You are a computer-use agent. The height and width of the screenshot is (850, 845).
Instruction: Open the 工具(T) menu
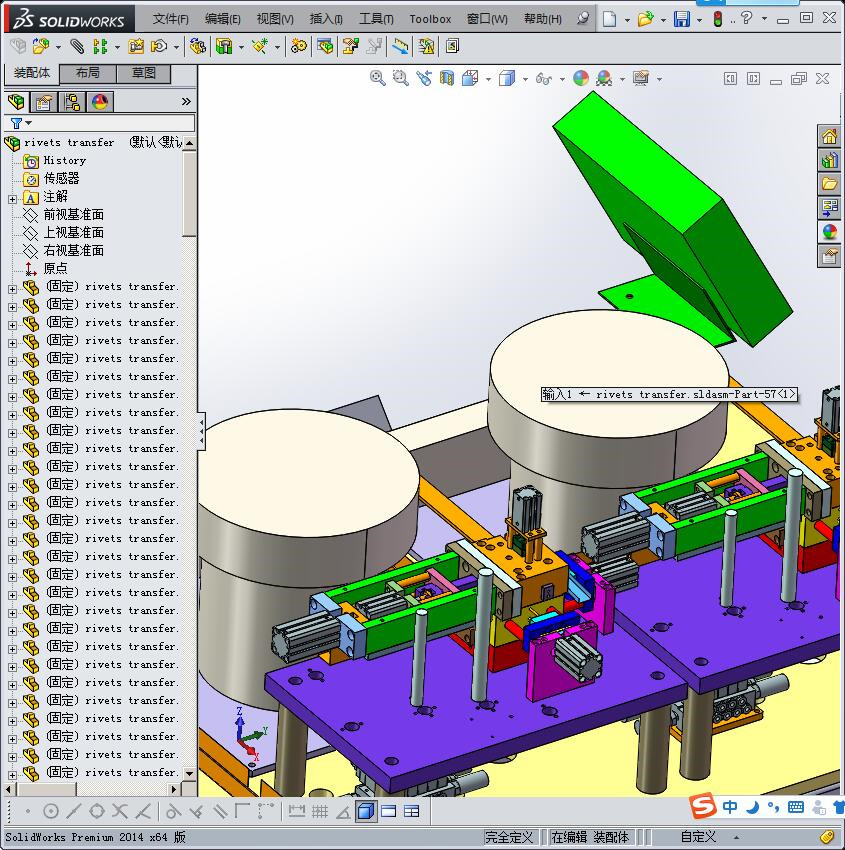pos(376,19)
